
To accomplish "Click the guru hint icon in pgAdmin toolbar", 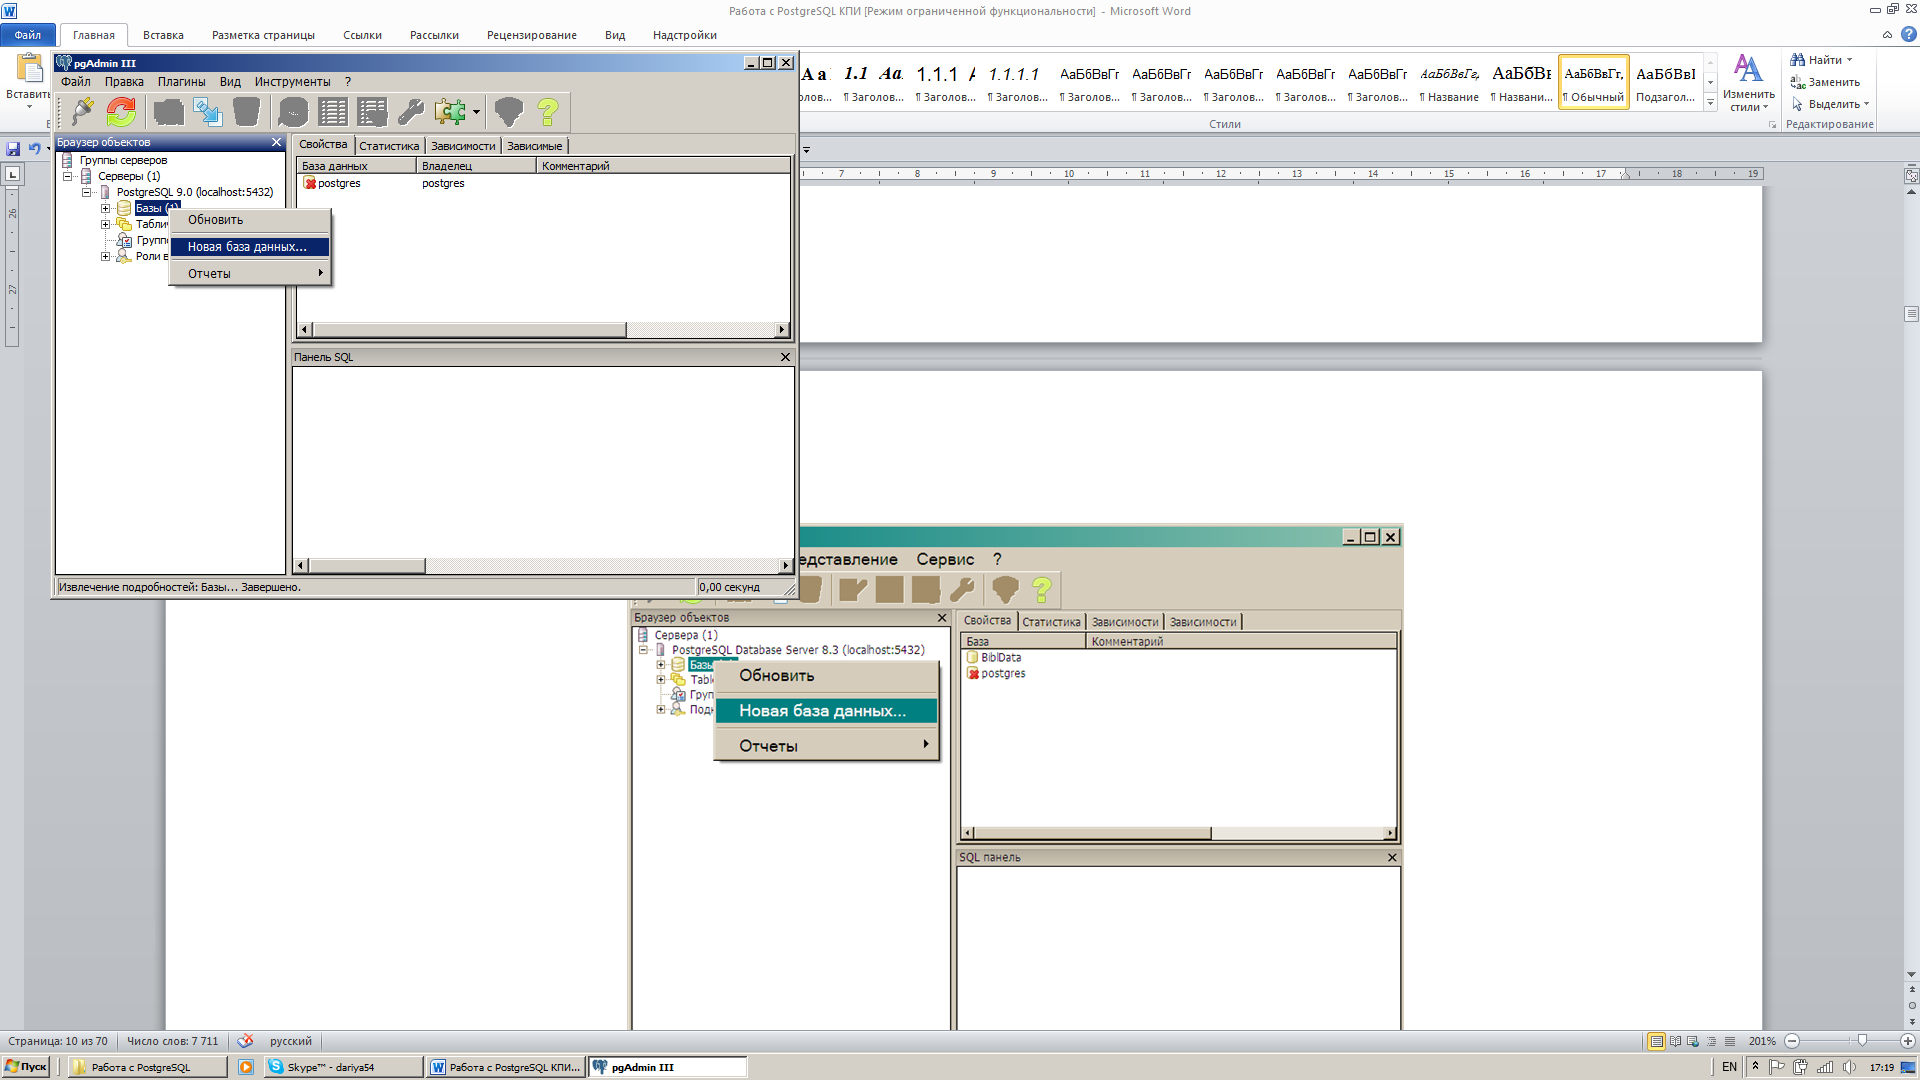I will pos(509,112).
